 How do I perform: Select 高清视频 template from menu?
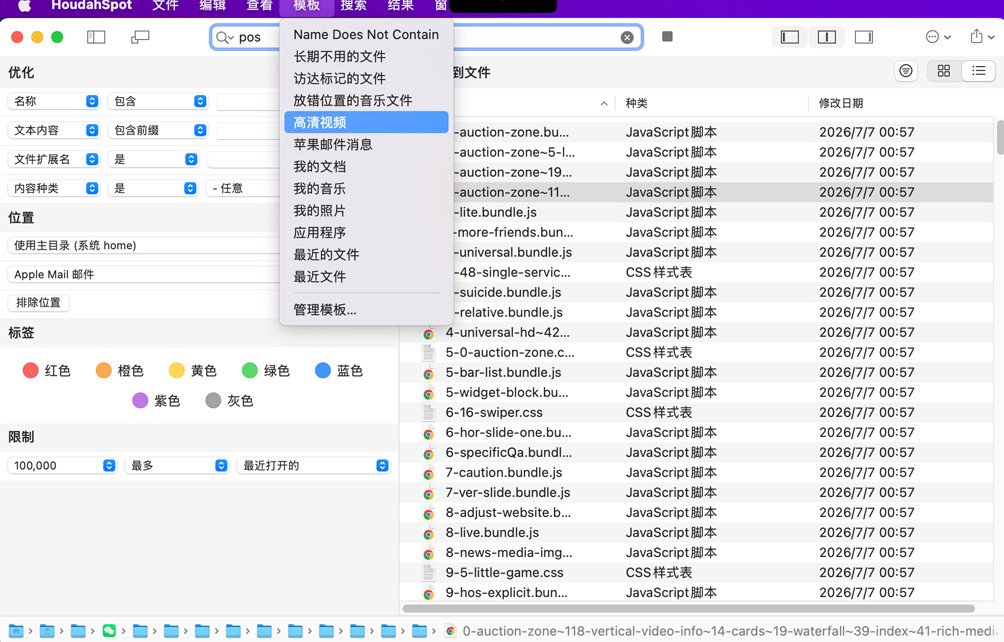click(366, 122)
